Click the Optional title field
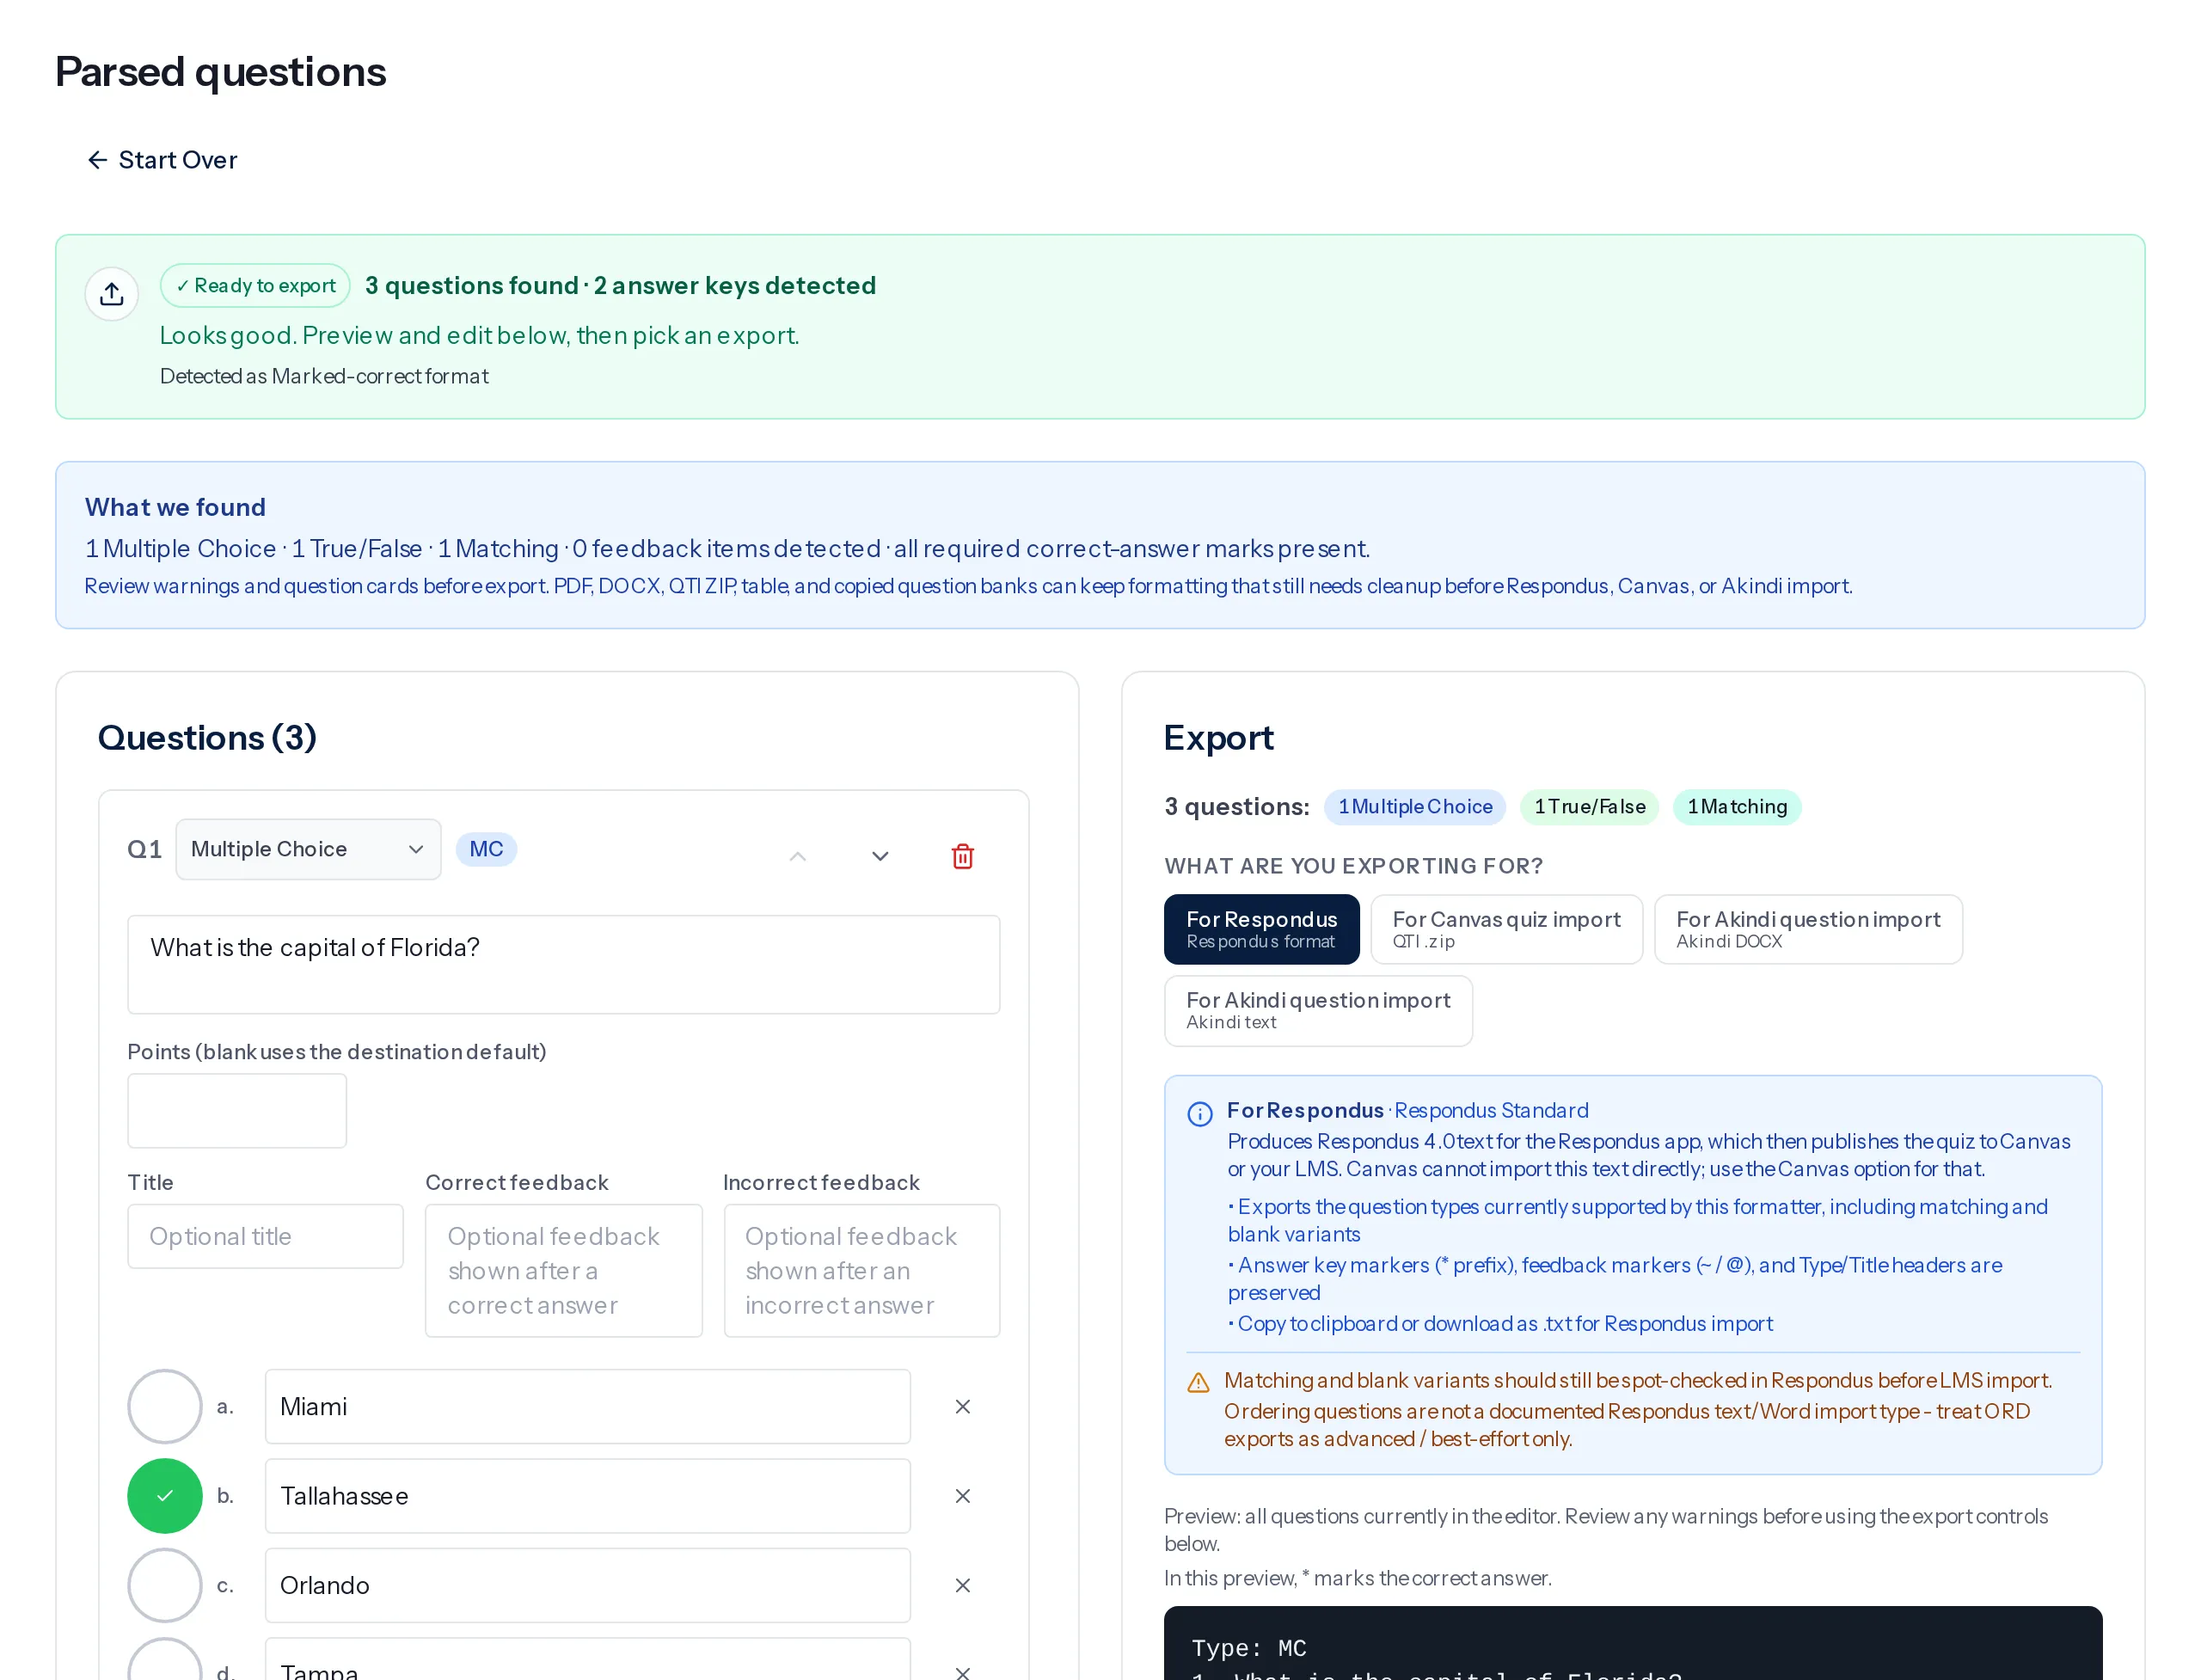This screenshot has height=1680, width=2201. click(265, 1236)
